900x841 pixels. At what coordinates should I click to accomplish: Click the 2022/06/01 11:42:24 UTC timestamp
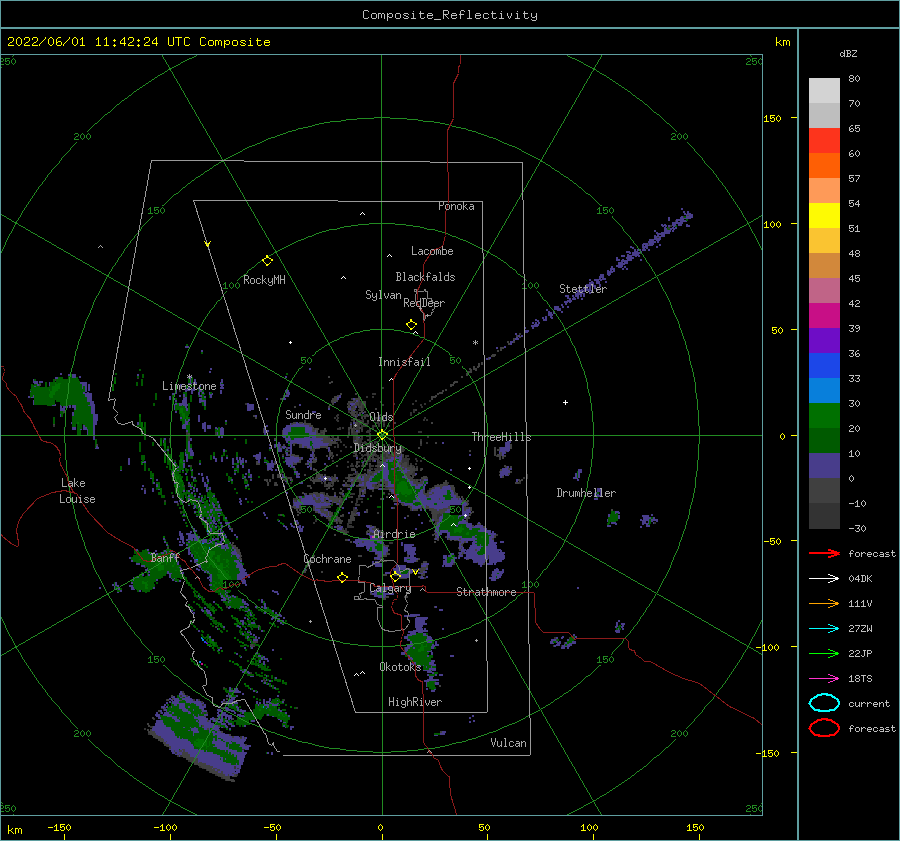click(x=98, y=42)
